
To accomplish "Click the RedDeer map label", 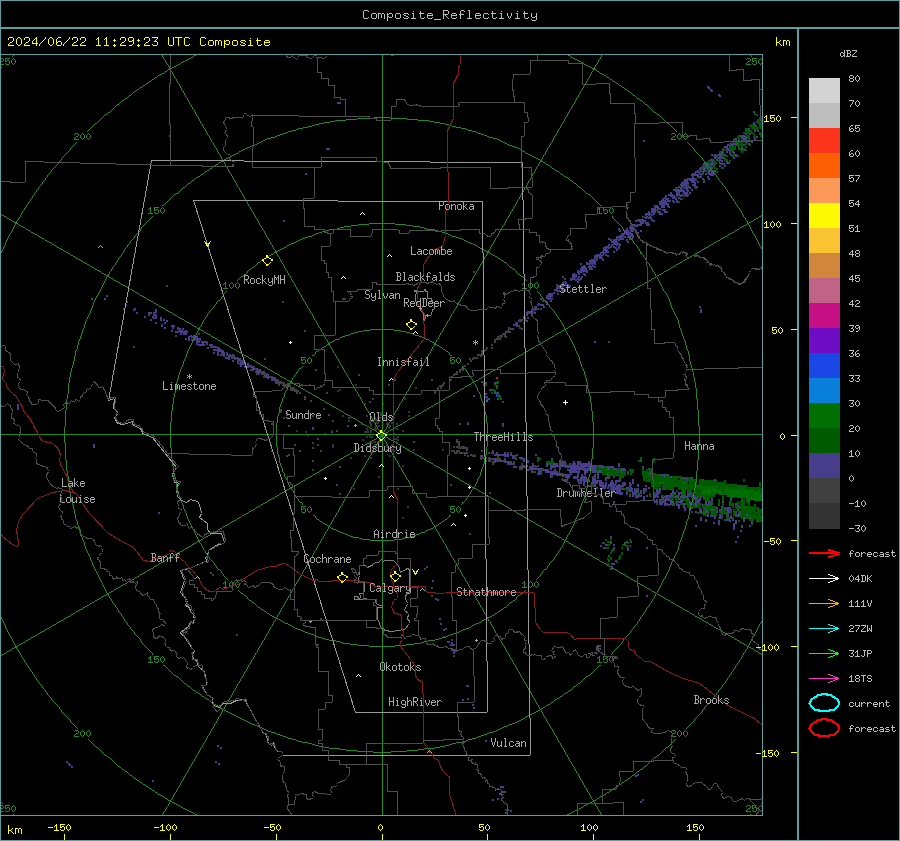I will coord(424,303).
